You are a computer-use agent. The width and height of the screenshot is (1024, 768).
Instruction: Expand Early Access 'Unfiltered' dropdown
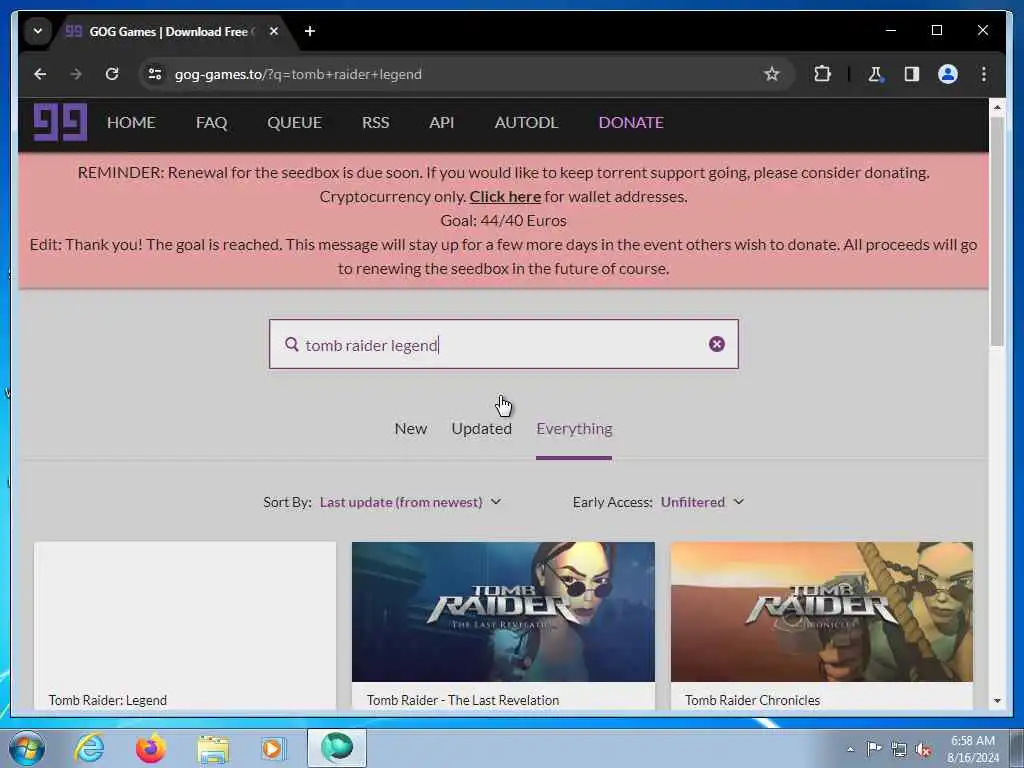(x=702, y=502)
